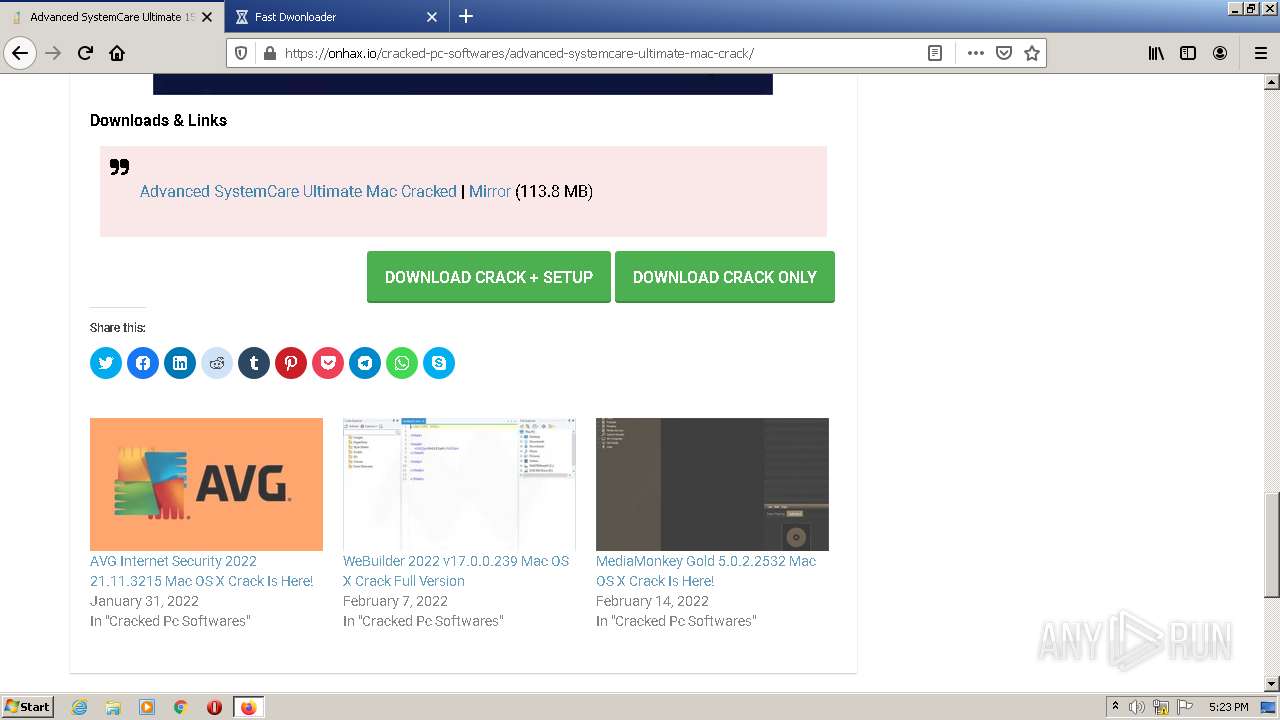
Task: Open page actions three-dot menu
Action: (x=975, y=53)
